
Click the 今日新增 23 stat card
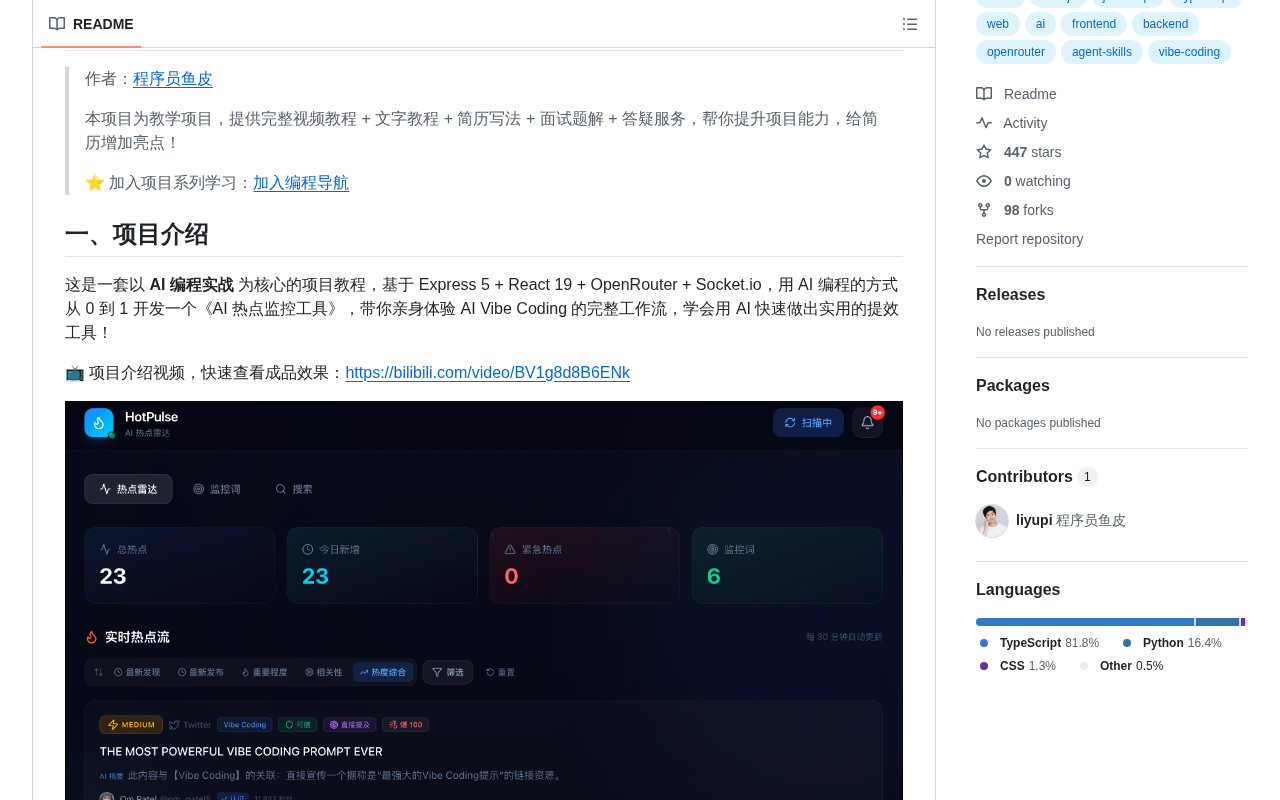382,565
